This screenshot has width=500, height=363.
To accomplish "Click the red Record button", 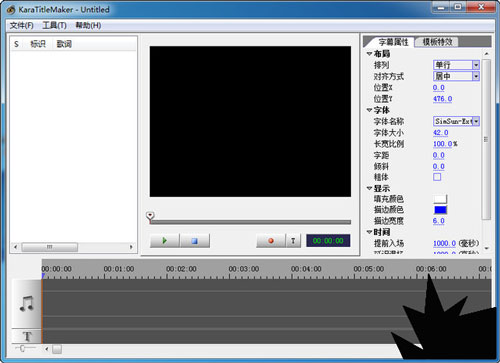I will (271, 241).
